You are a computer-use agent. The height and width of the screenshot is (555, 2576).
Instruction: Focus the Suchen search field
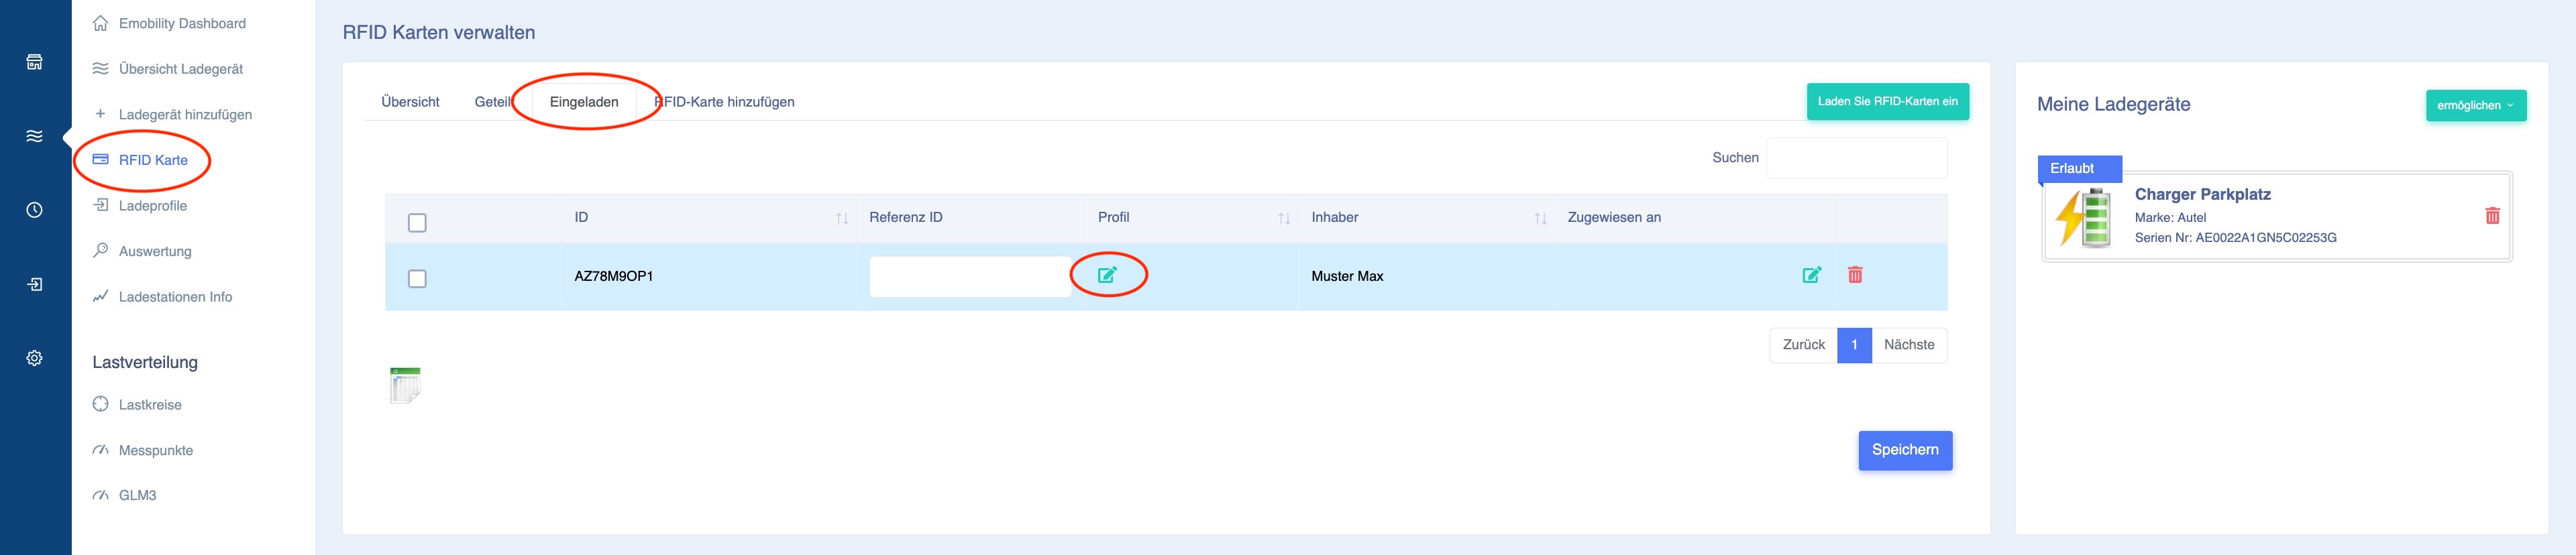tap(1856, 158)
